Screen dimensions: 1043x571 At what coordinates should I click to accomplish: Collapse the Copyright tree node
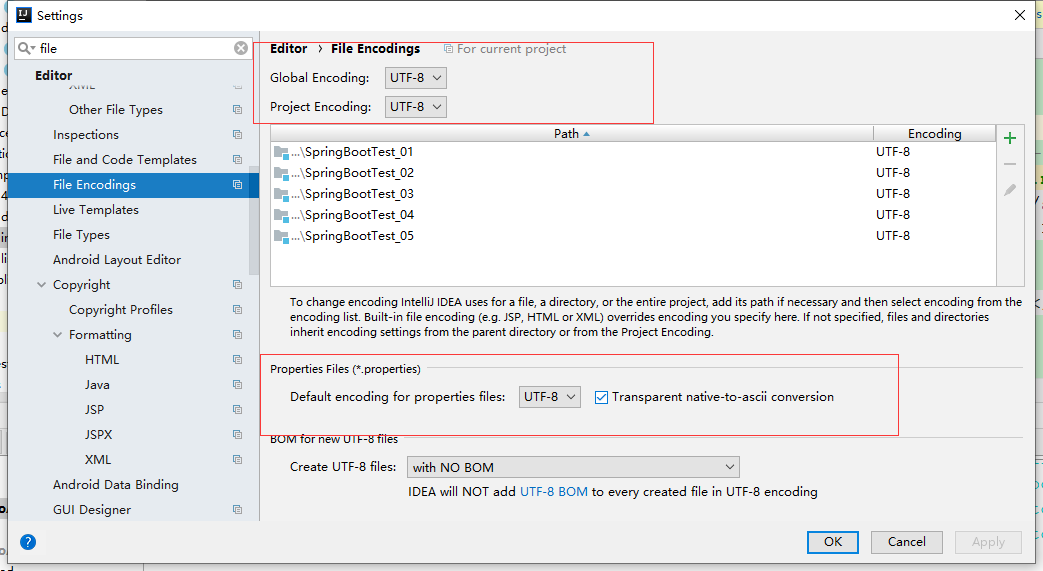(x=41, y=284)
